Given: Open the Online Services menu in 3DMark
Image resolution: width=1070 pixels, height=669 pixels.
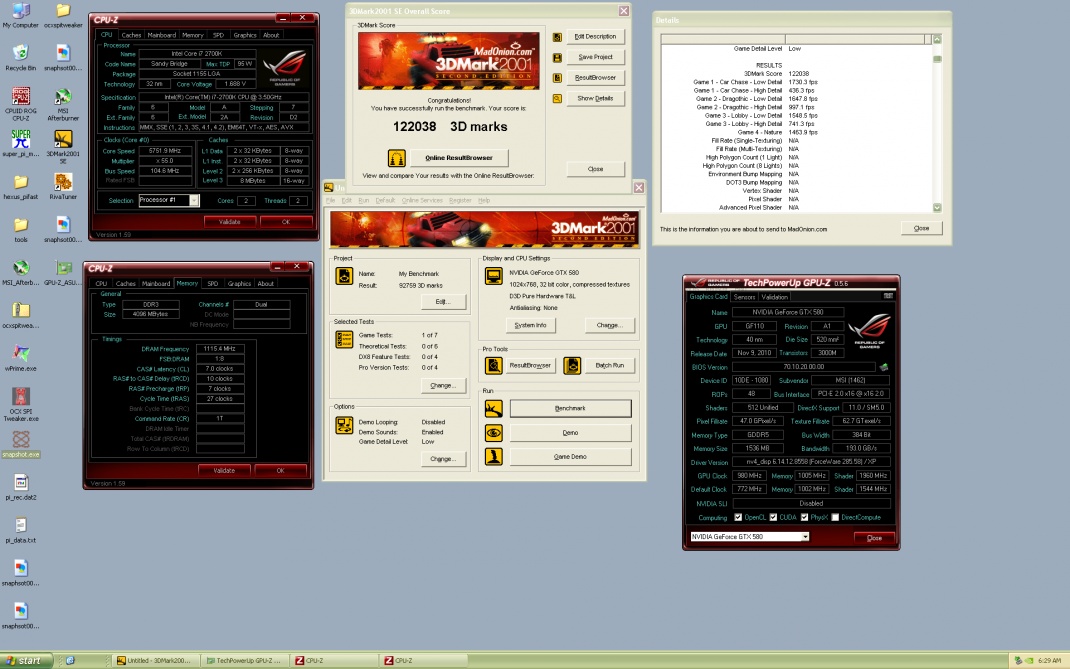Looking at the screenshot, I should [422, 201].
